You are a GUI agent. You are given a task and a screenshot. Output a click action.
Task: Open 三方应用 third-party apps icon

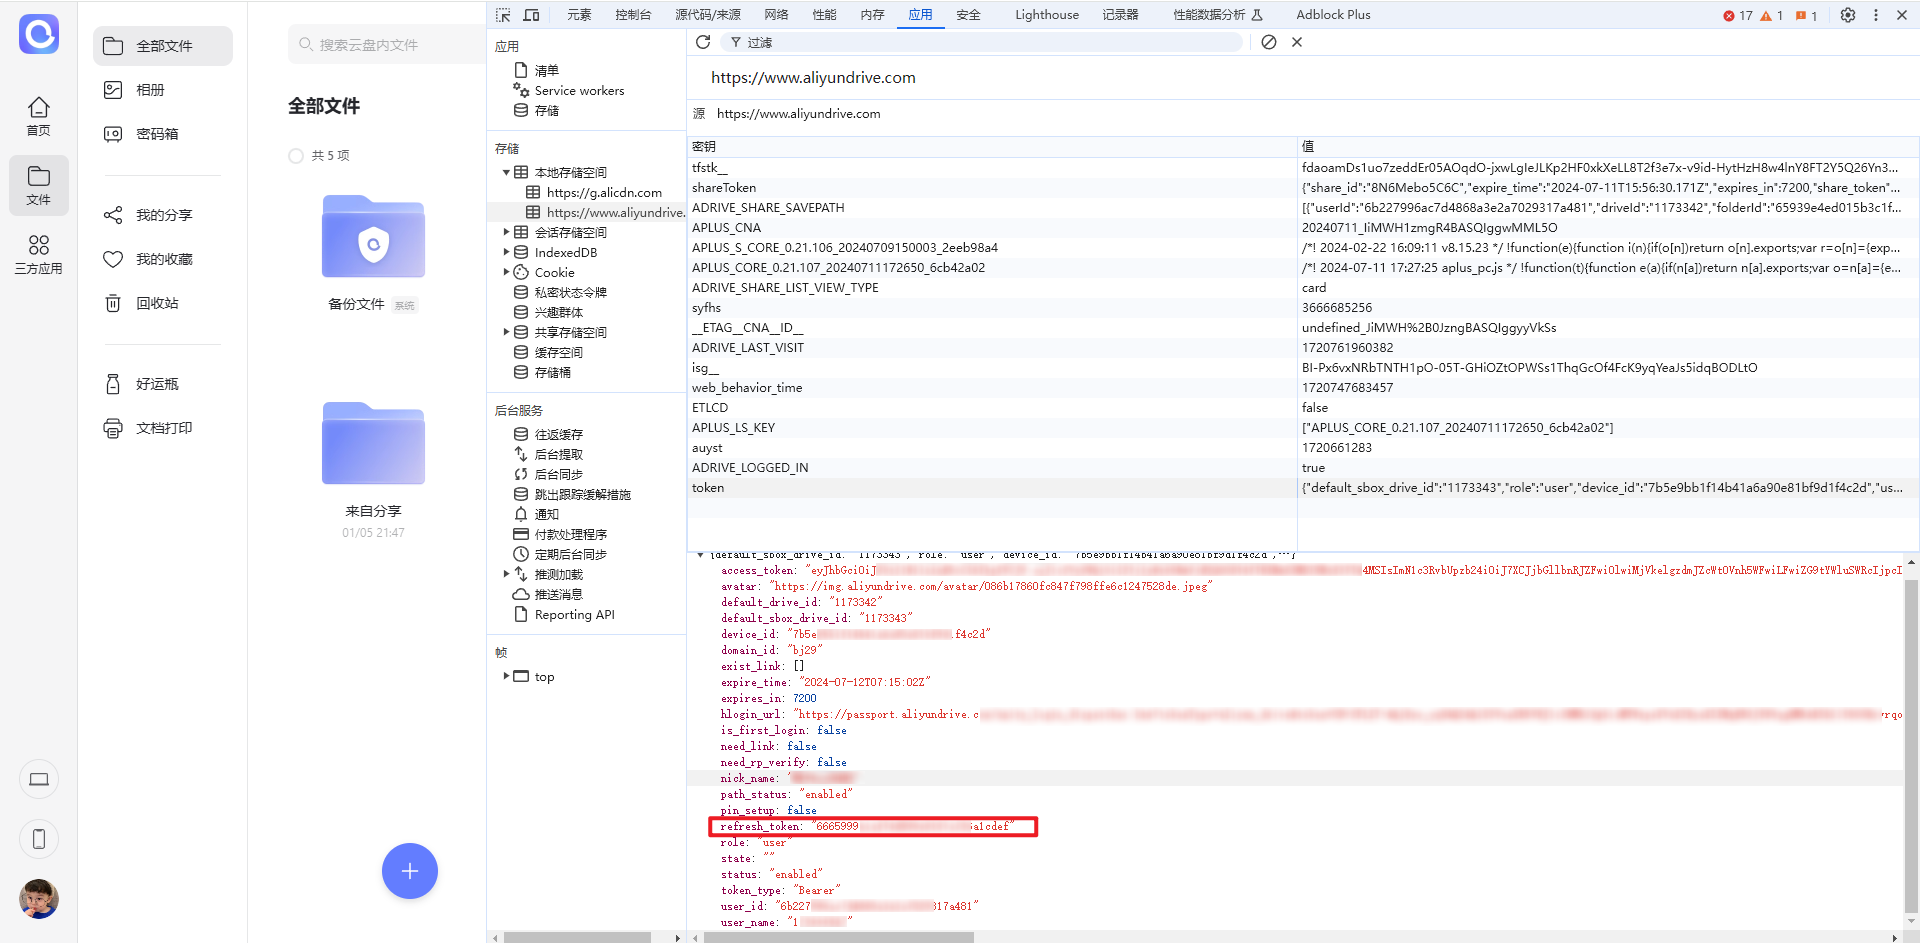tap(39, 254)
